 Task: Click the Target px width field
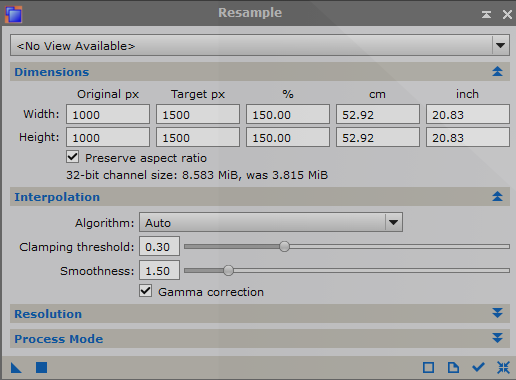coord(198,114)
